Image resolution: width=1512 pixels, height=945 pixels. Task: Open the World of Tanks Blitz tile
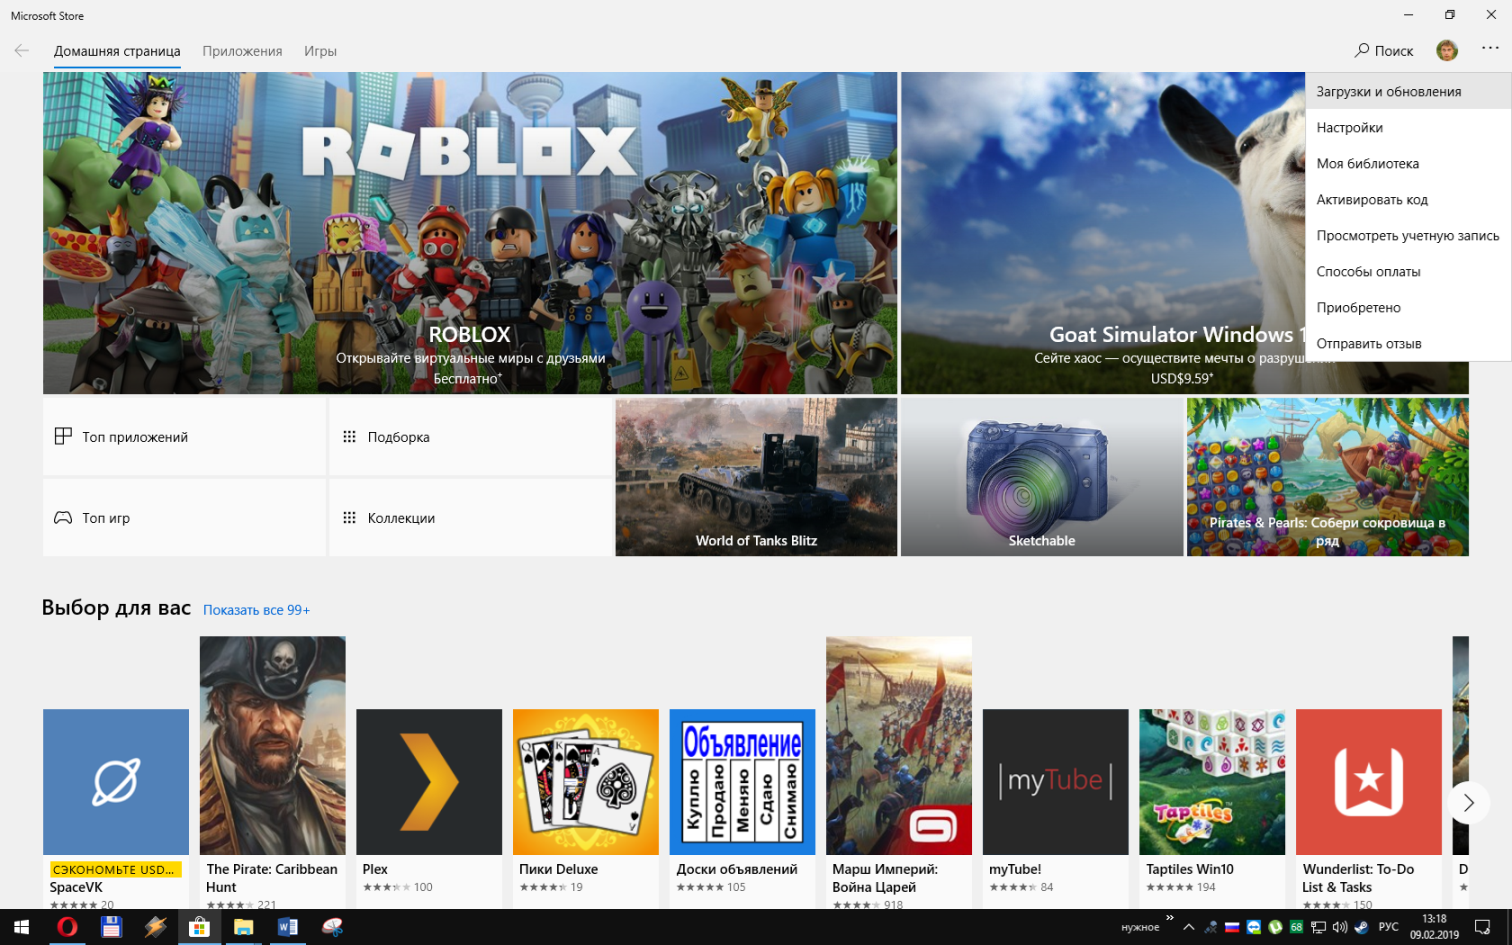coord(756,477)
